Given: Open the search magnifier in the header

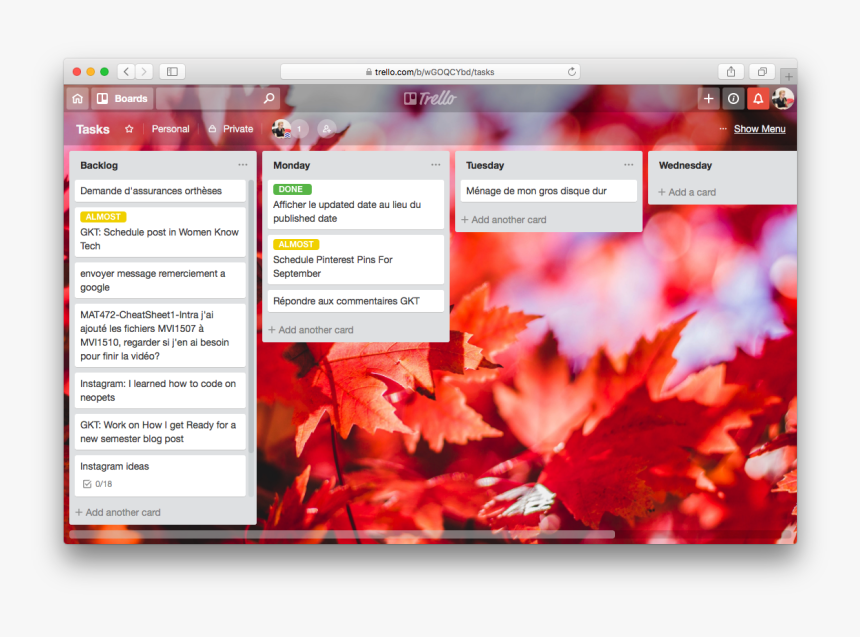Looking at the screenshot, I should tap(268, 98).
